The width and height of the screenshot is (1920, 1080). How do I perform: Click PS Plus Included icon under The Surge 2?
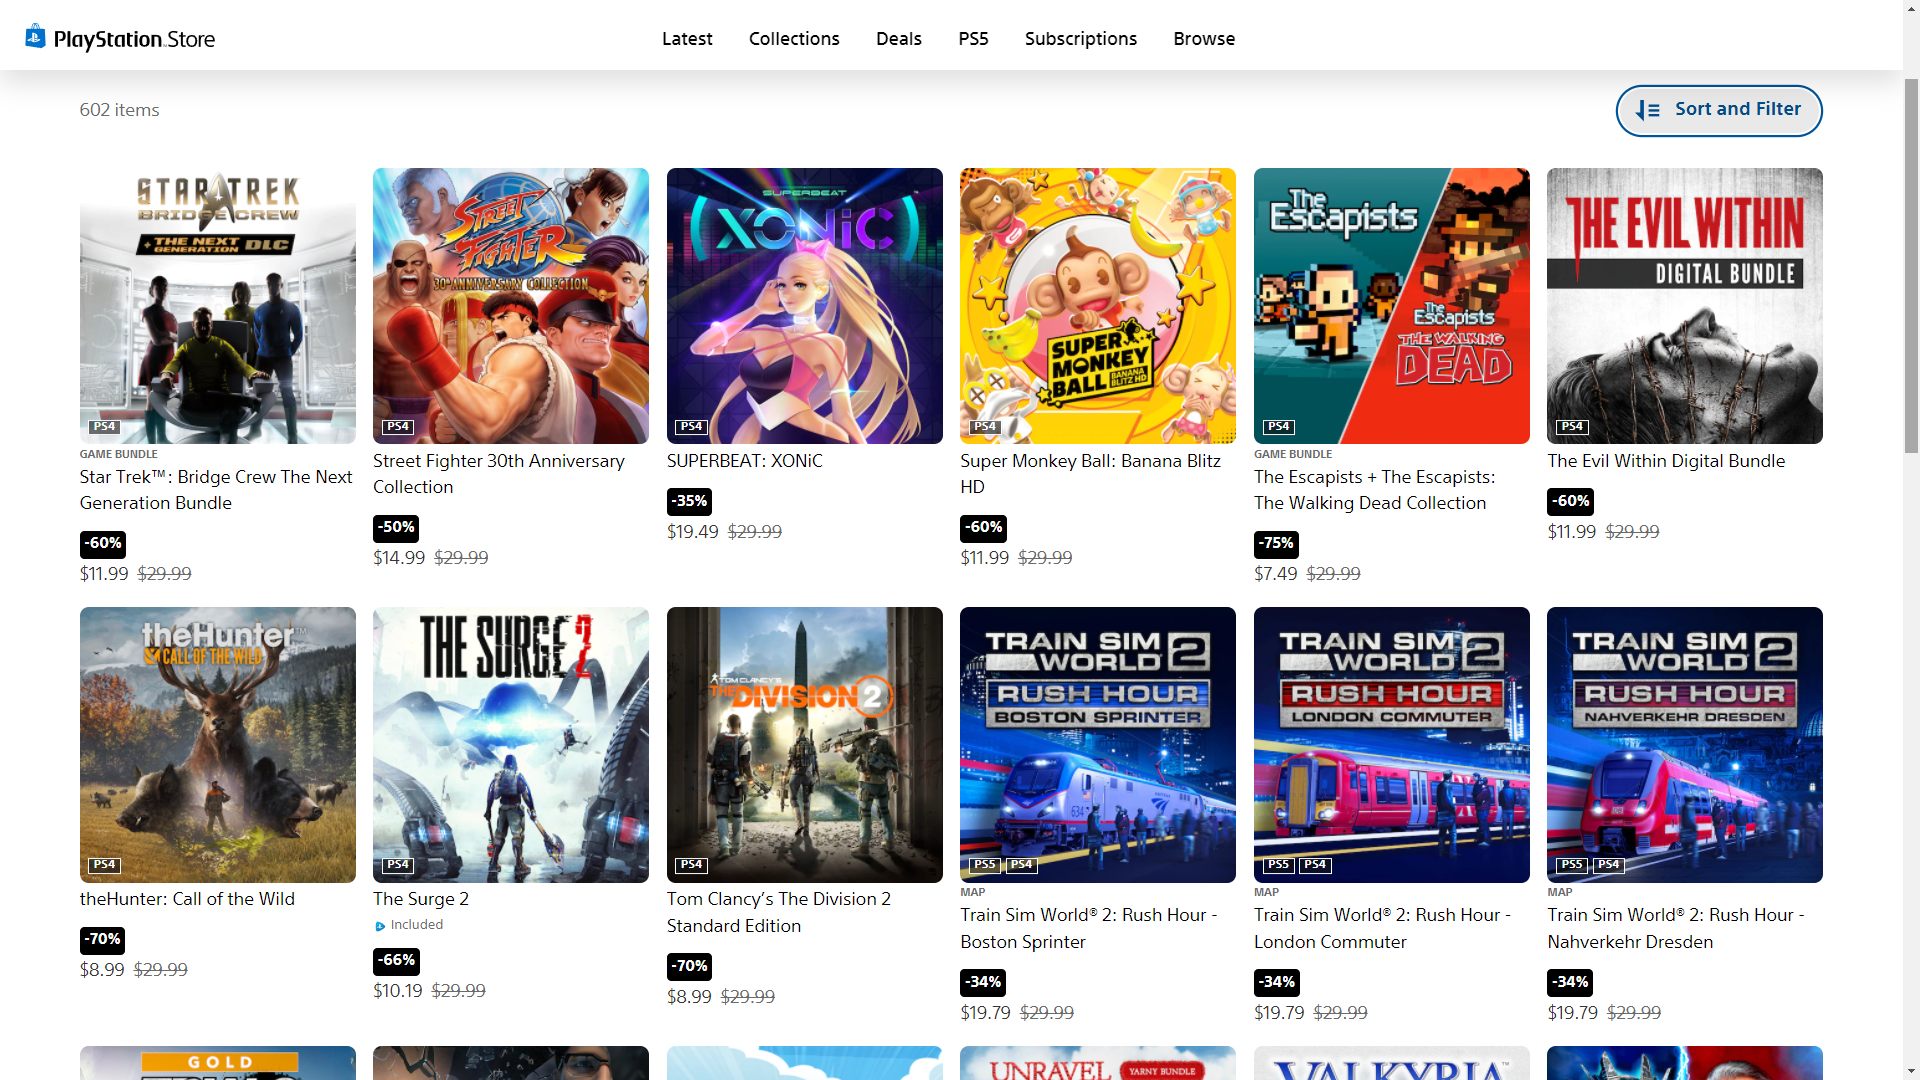coord(380,926)
